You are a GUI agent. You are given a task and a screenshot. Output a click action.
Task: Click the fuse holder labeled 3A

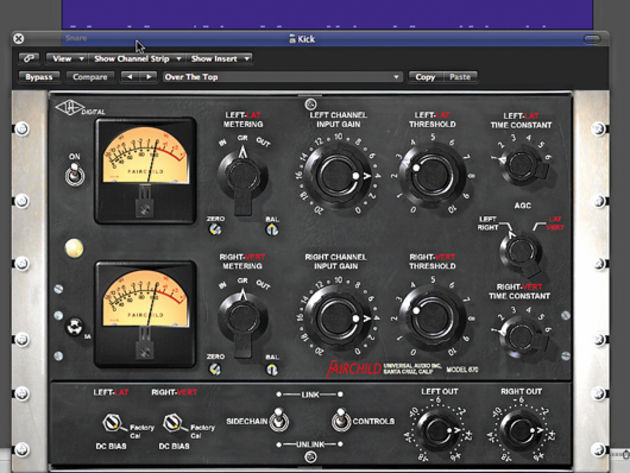coord(75,327)
